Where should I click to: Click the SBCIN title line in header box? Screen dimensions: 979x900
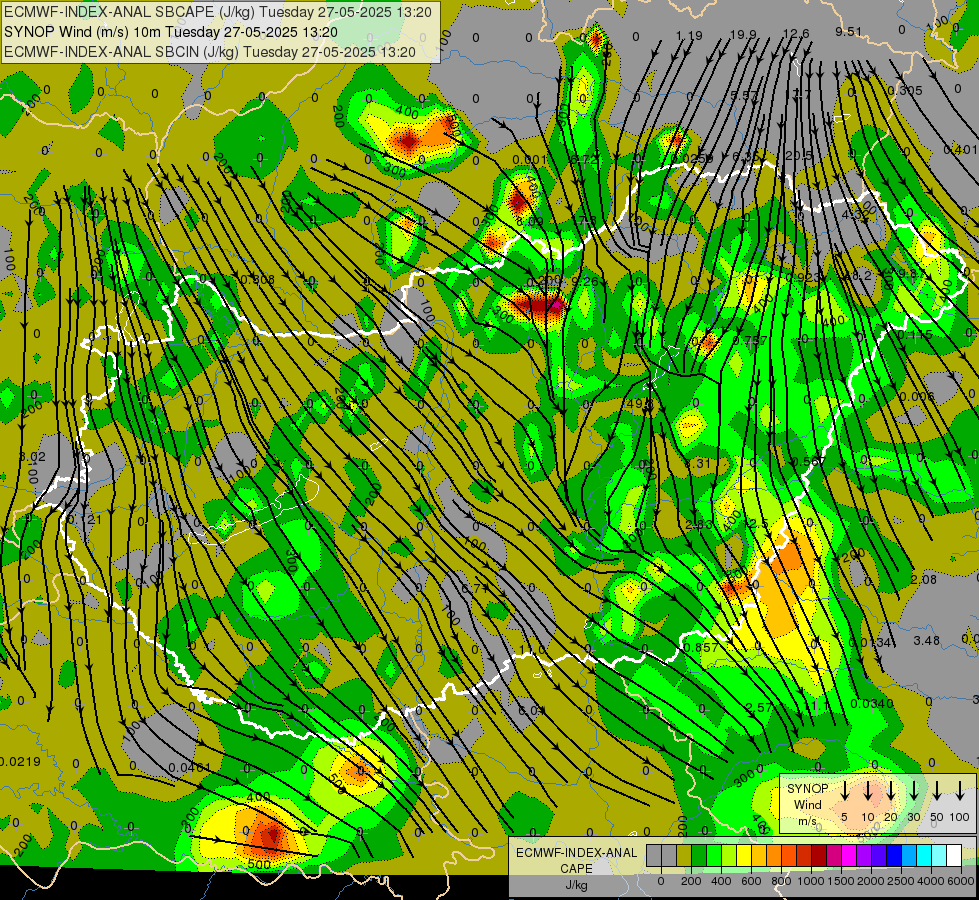click(x=210, y=52)
